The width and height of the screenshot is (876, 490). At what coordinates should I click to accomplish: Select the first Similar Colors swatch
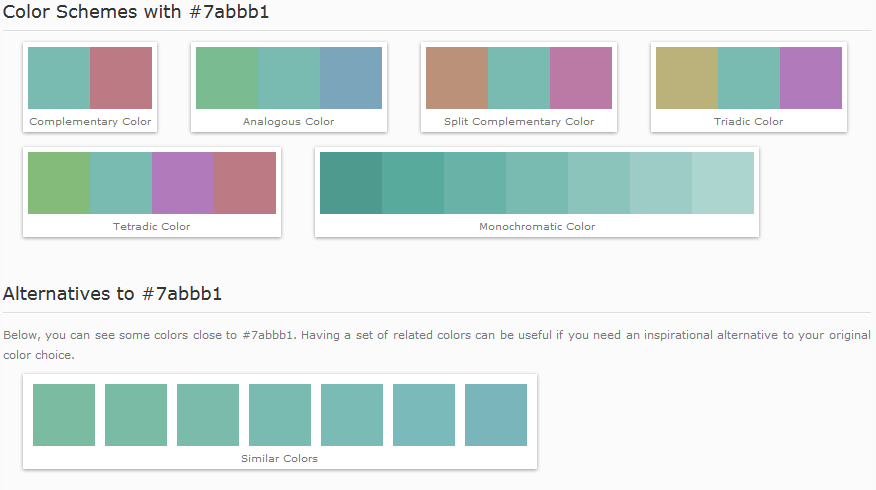click(x=64, y=415)
